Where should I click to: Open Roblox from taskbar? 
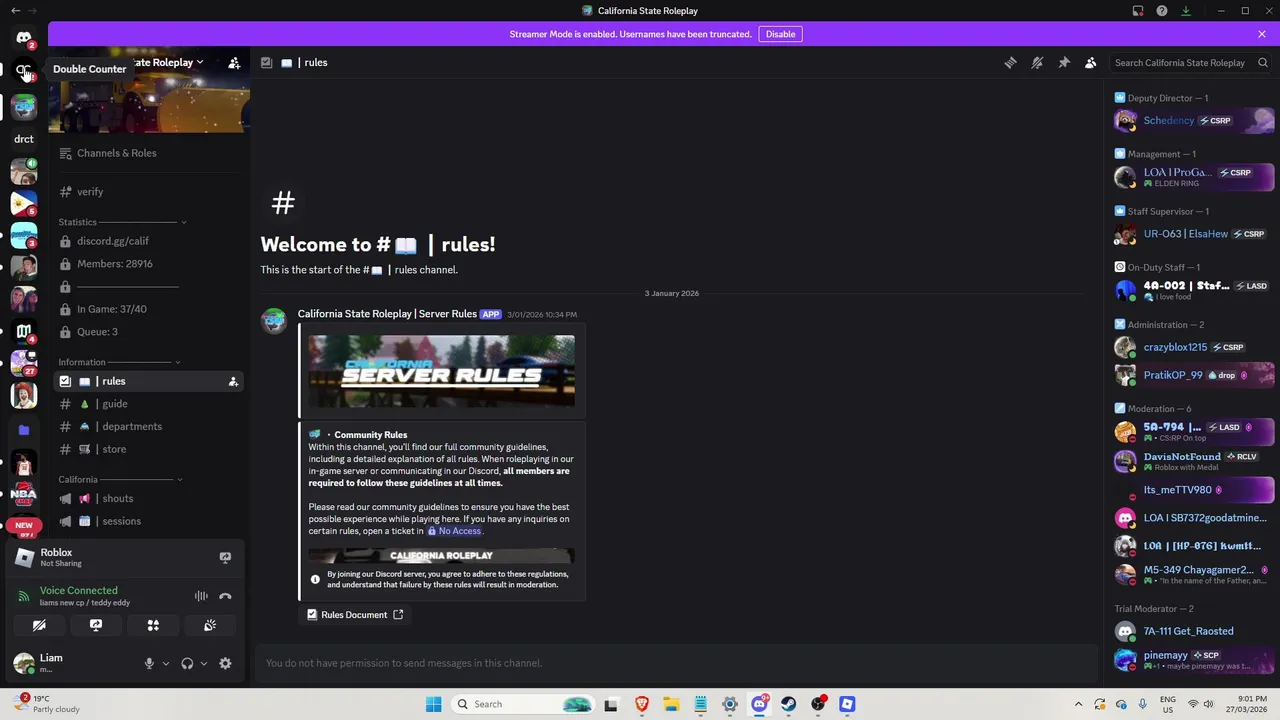(848, 704)
